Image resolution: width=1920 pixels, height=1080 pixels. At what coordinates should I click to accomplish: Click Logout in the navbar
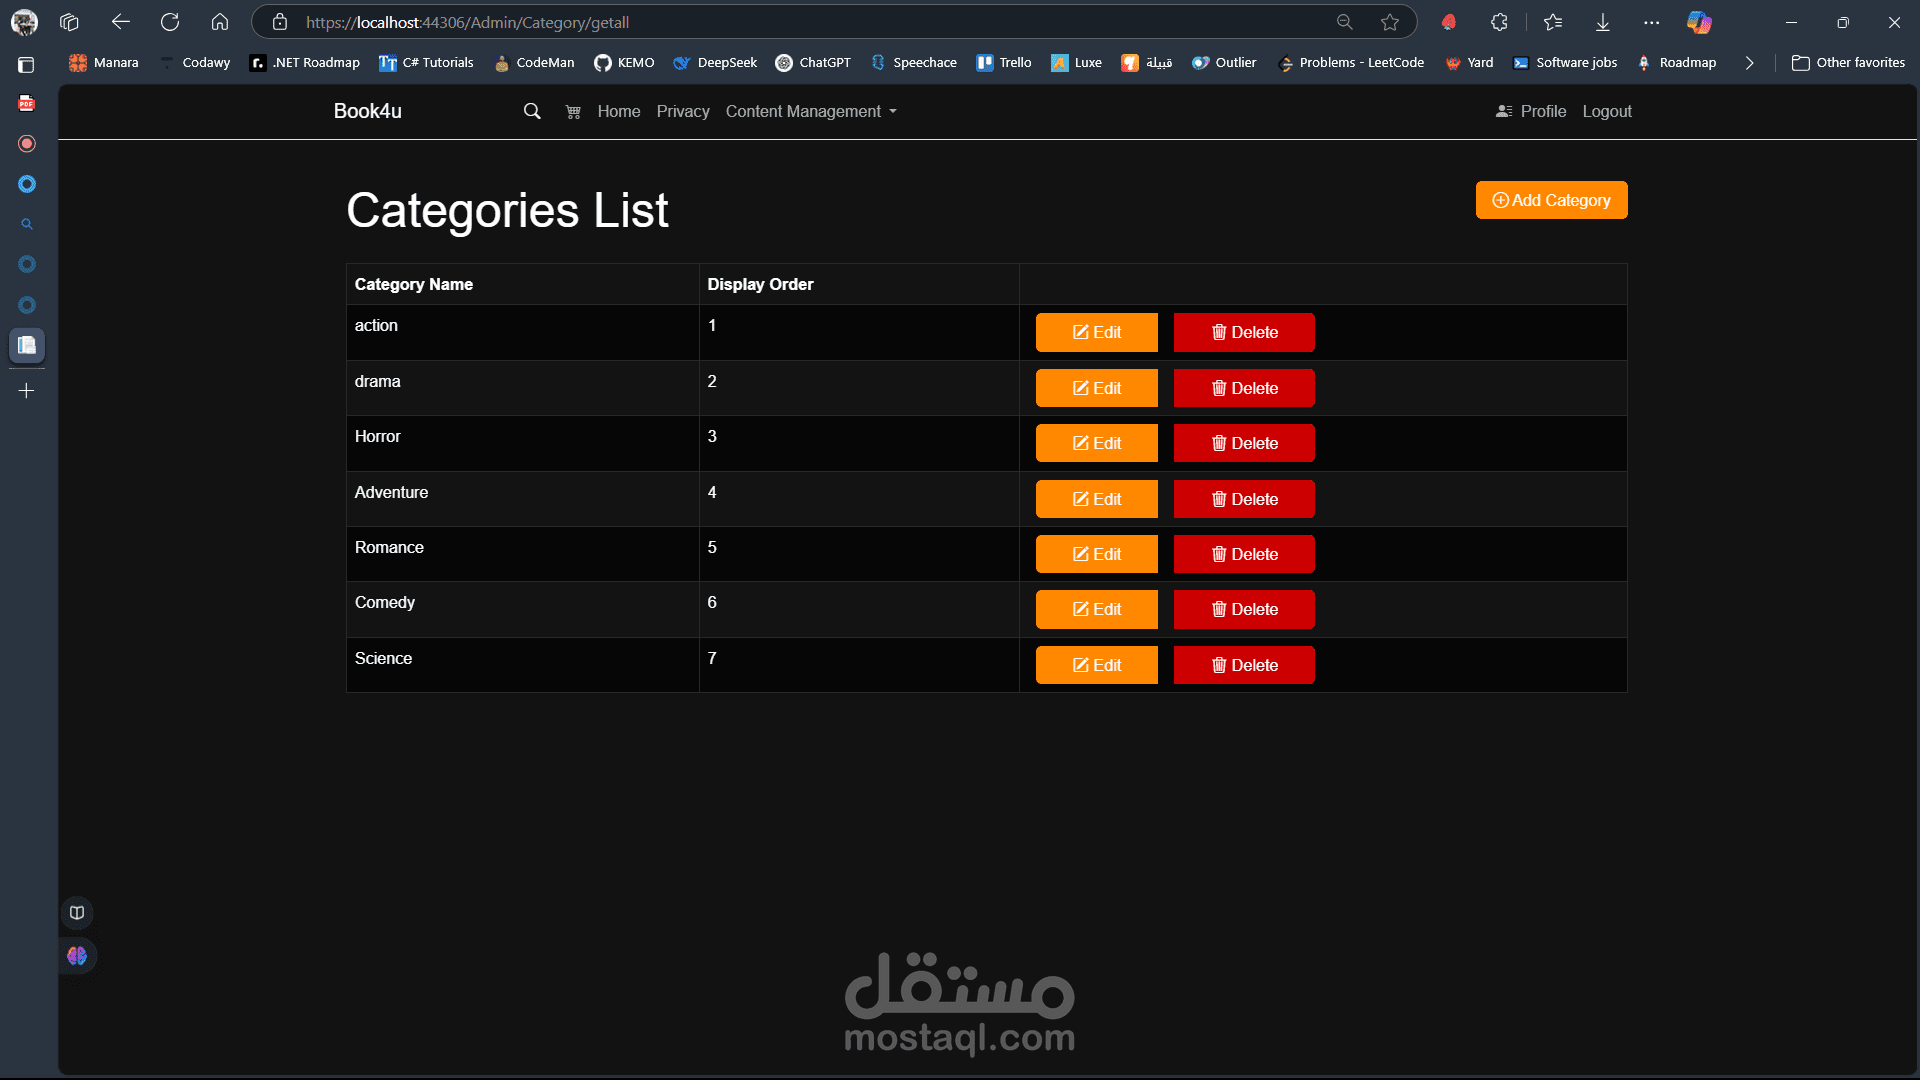[x=1607, y=111]
